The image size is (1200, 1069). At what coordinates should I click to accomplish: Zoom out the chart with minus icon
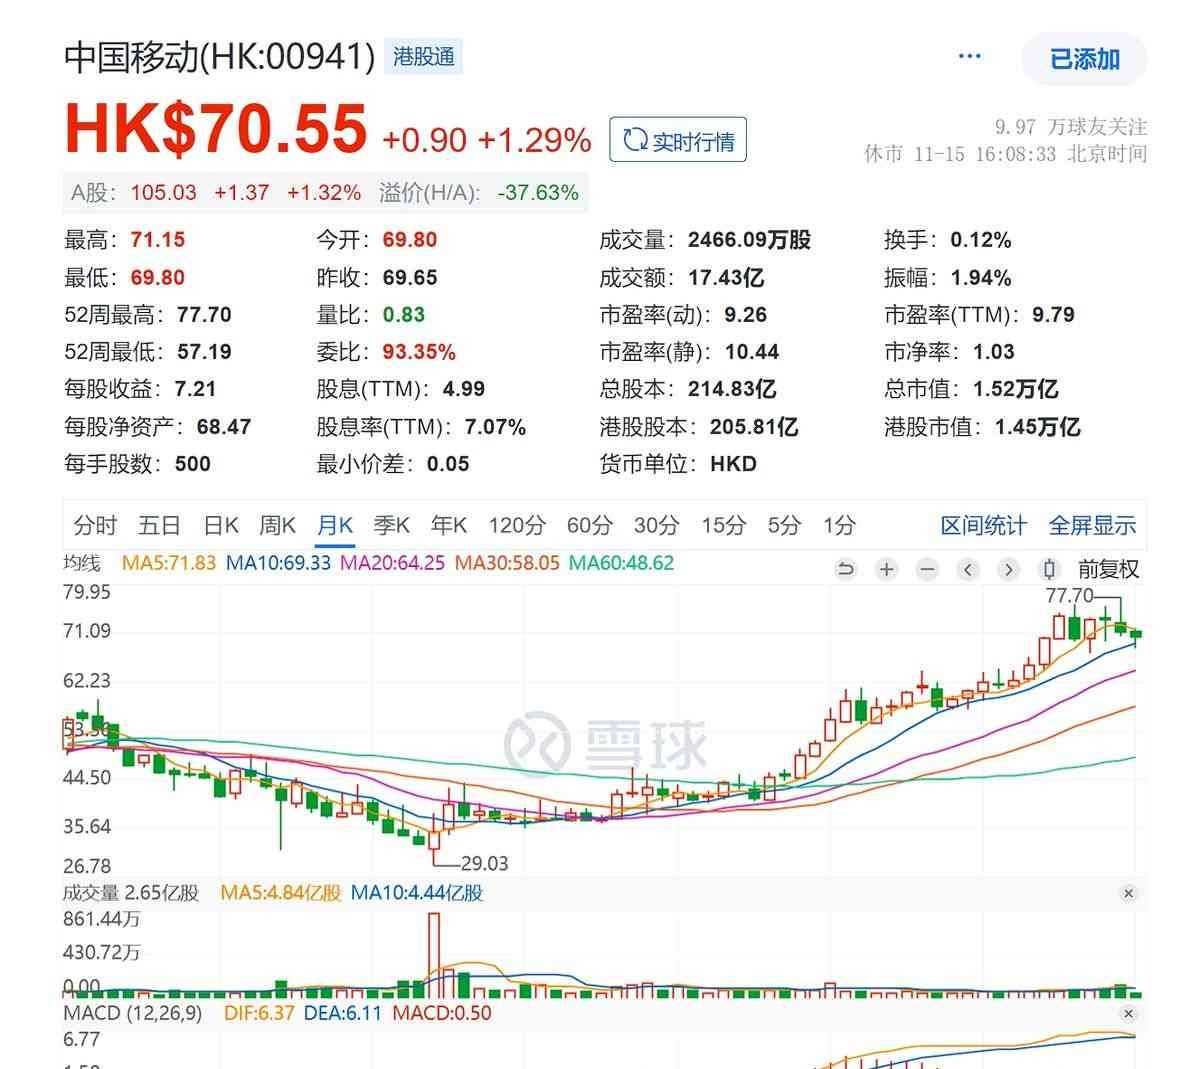[x=927, y=569]
